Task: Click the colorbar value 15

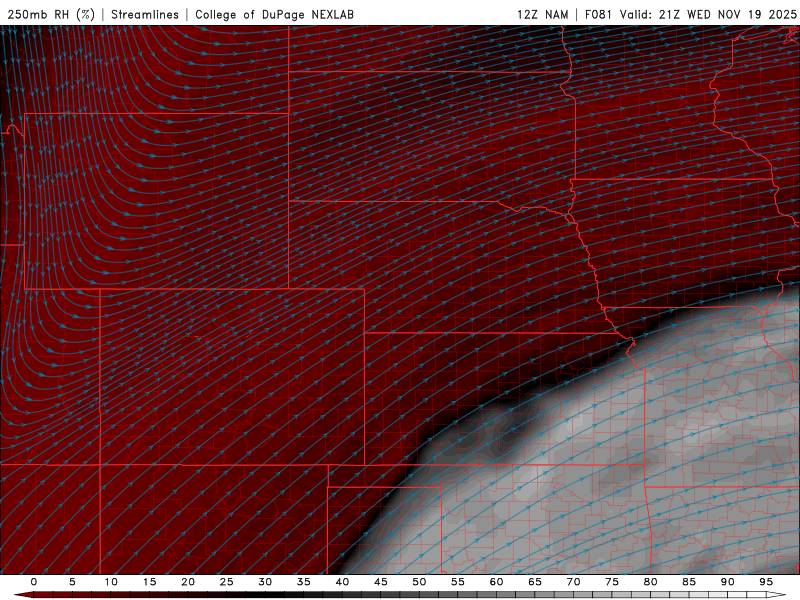Action: tap(149, 582)
